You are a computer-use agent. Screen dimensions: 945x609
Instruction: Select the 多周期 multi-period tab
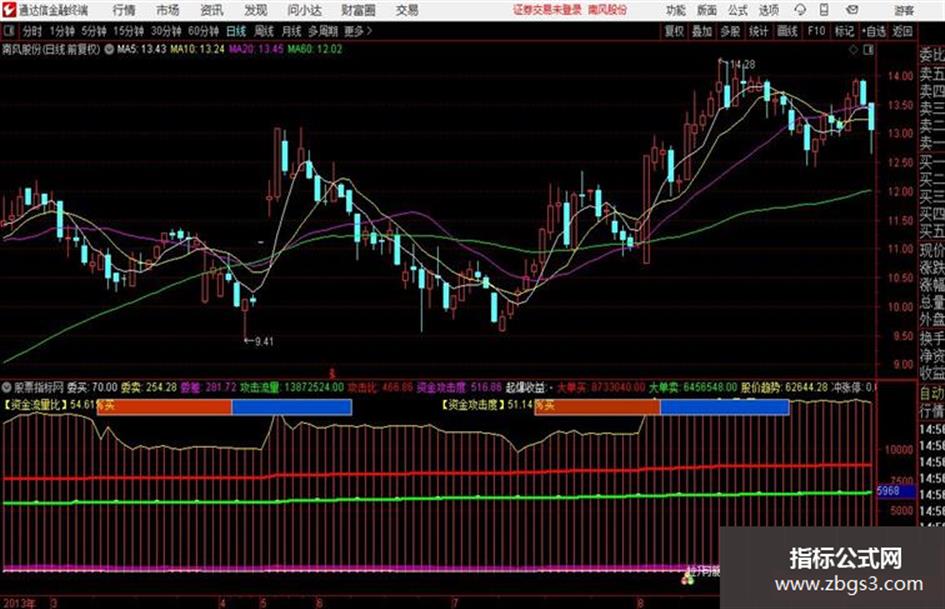pos(323,31)
